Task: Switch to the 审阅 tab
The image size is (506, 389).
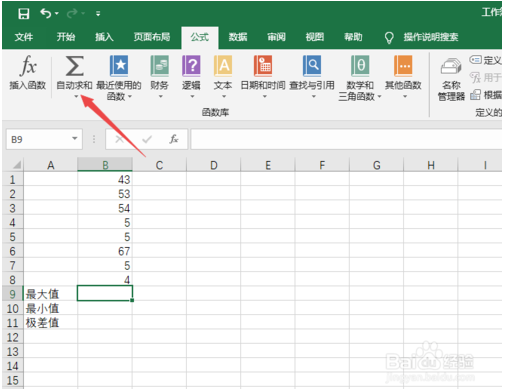Action: click(x=276, y=37)
